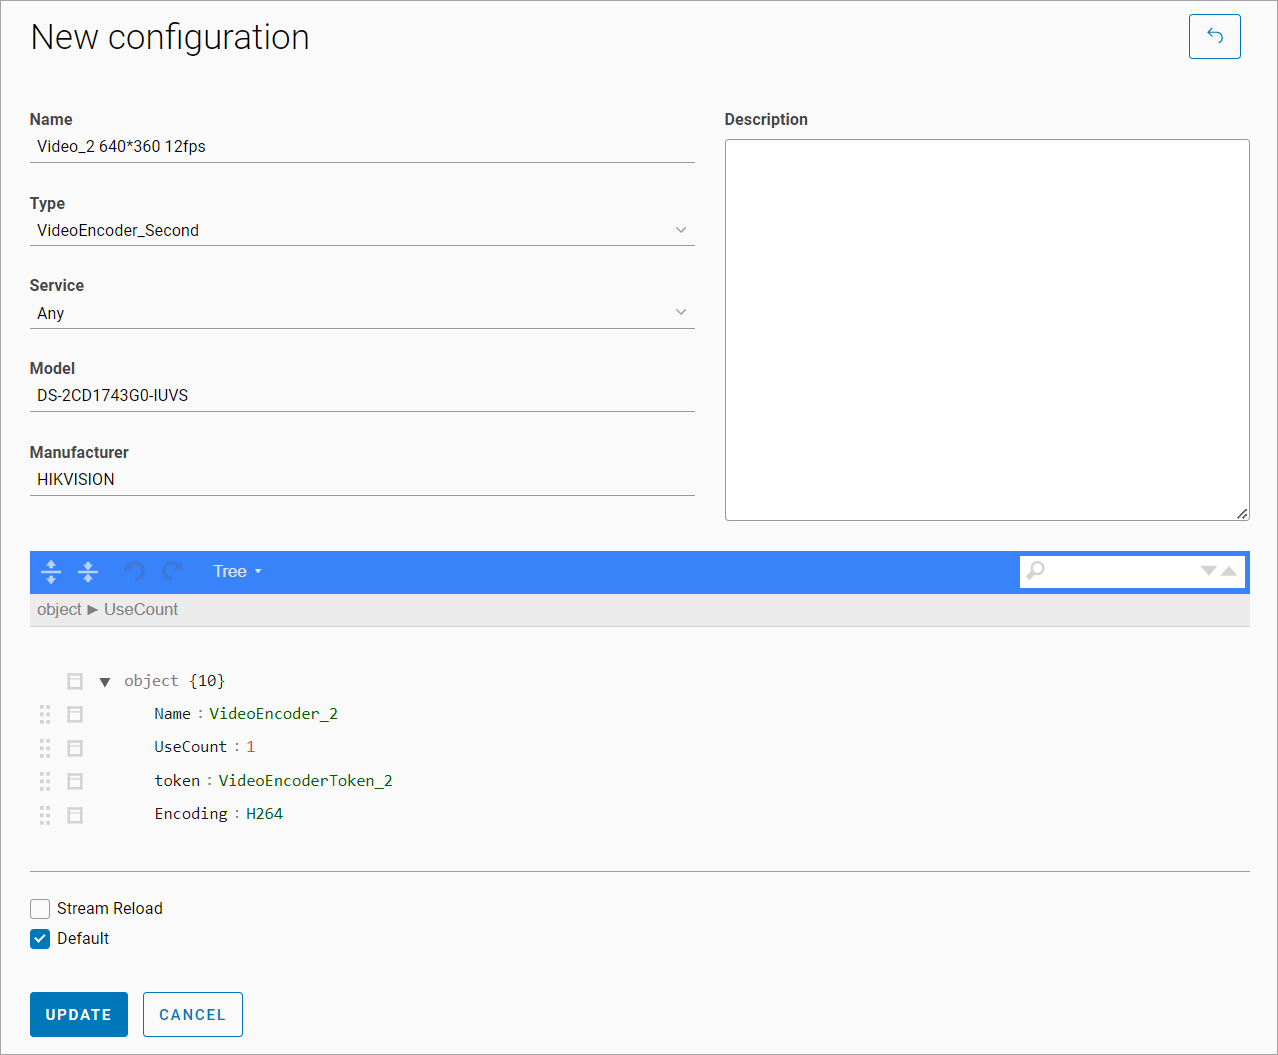Click inside the Description text area
1278x1055 pixels.
point(986,330)
